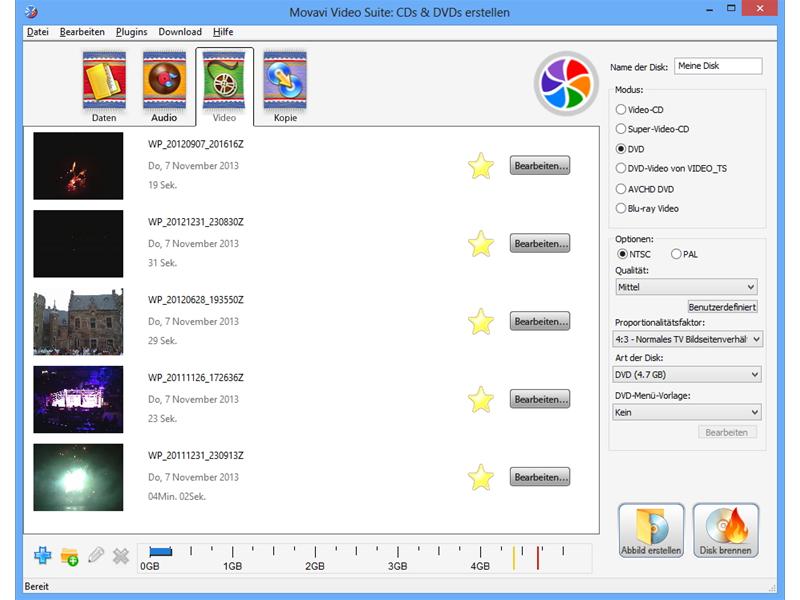
Task: Click the Movavi colorful pinwheel logo
Action: coord(566,83)
